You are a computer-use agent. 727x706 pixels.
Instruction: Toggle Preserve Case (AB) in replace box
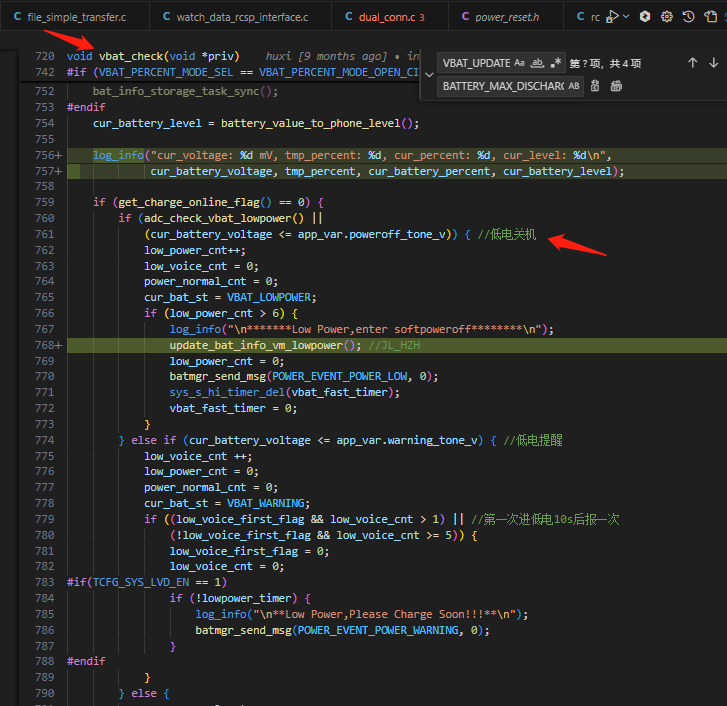(574, 86)
